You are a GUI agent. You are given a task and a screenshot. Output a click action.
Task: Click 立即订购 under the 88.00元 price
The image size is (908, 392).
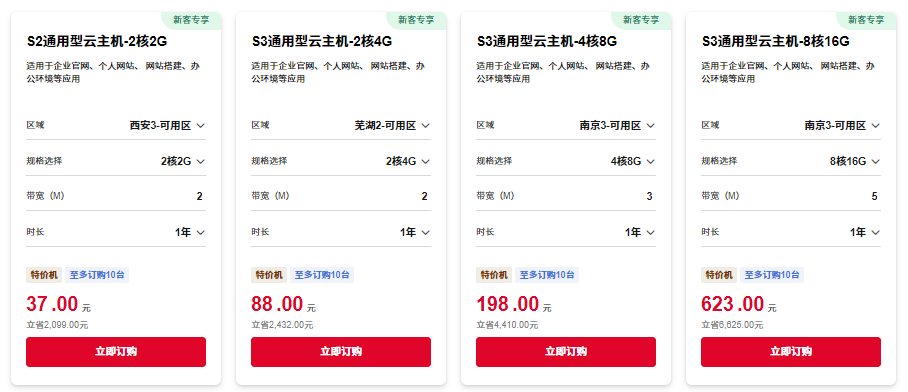[340, 352]
